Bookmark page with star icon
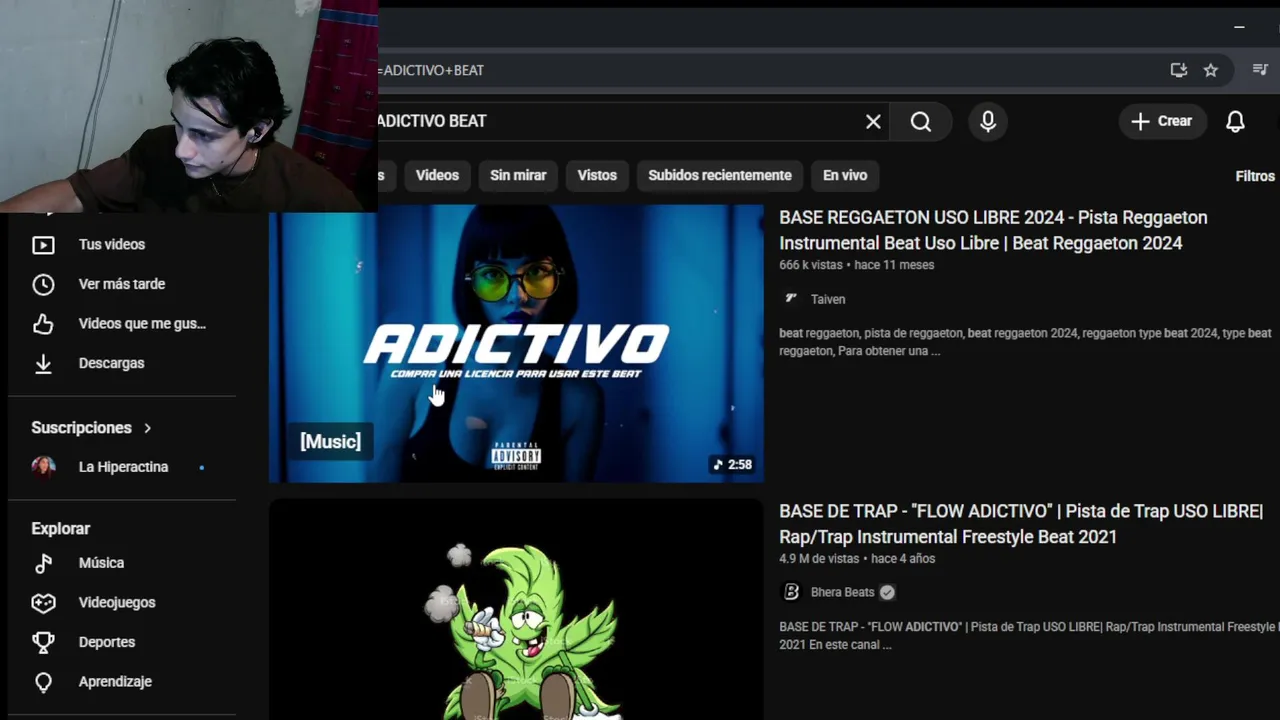Viewport: 1280px width, 720px height. 1211,70
